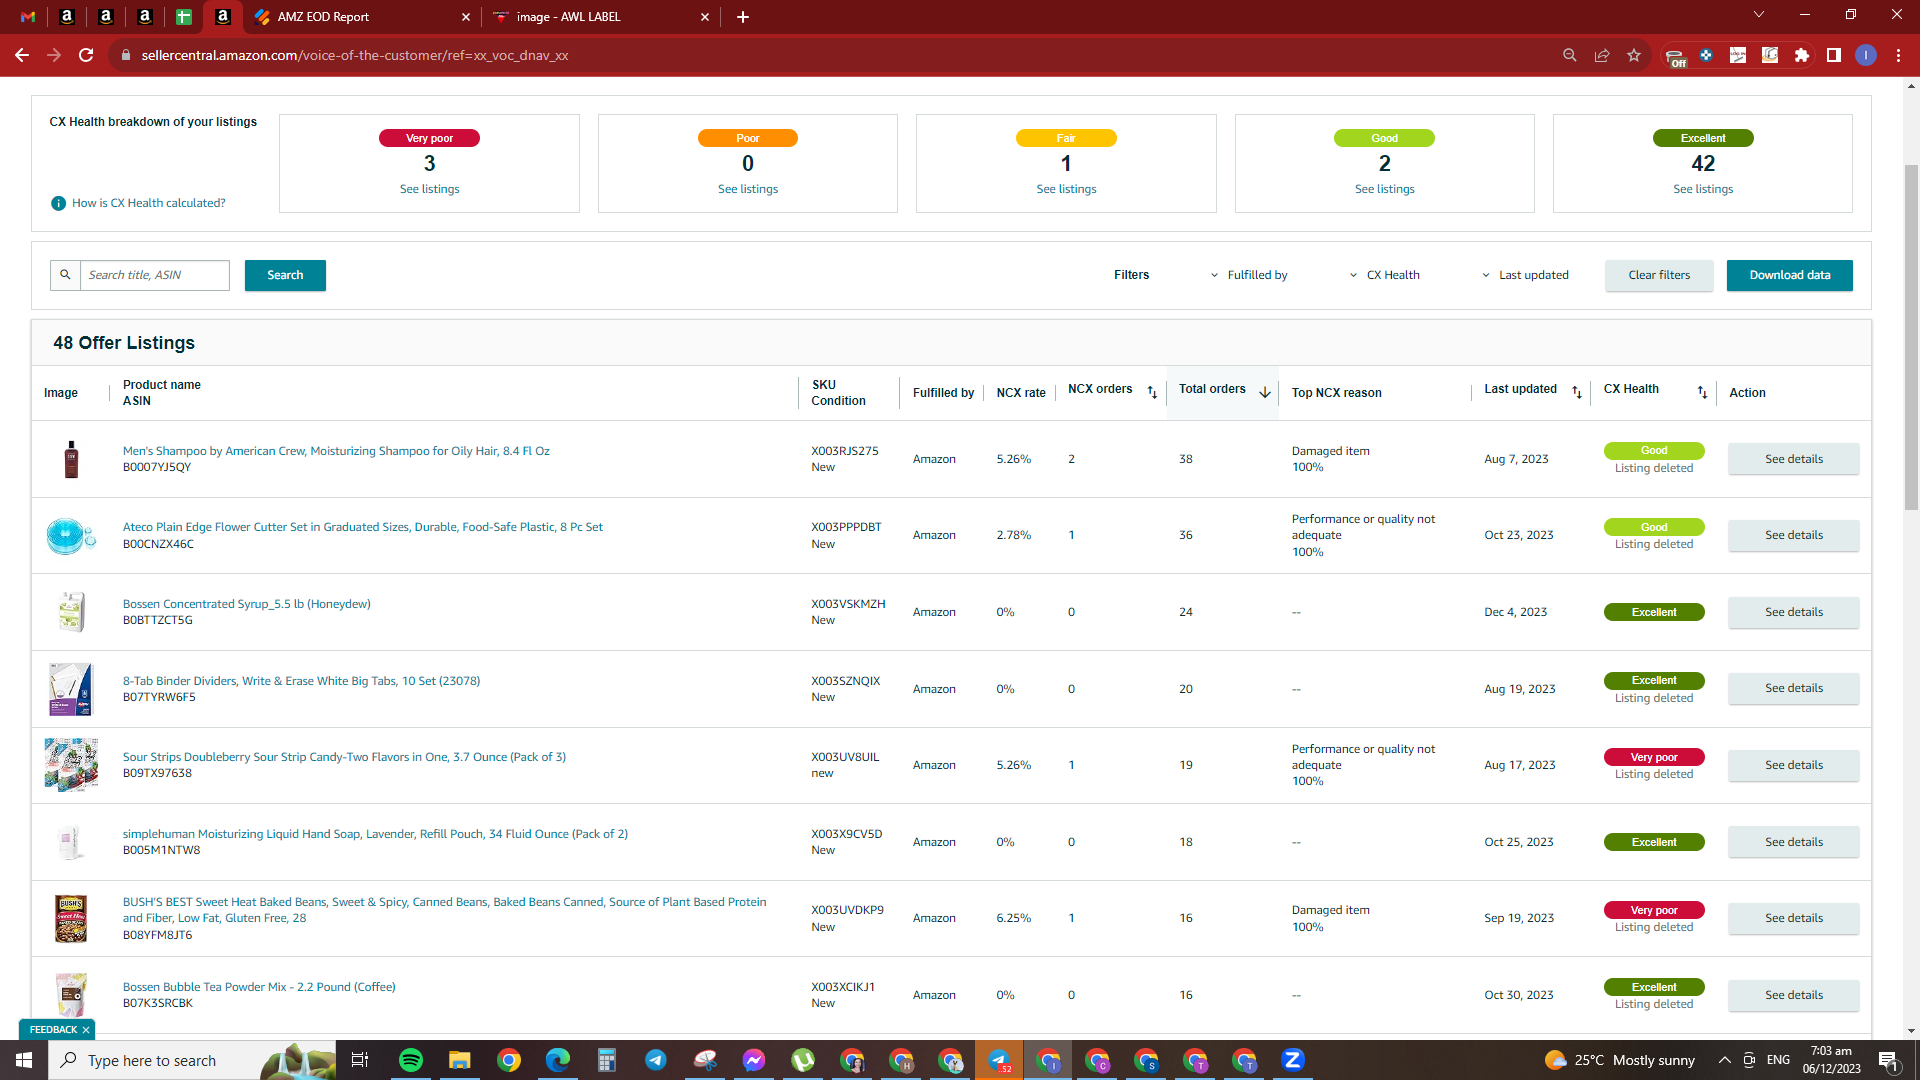Open the Gmail pinned tab
Viewport: 1920px width, 1080px height.
click(28, 17)
